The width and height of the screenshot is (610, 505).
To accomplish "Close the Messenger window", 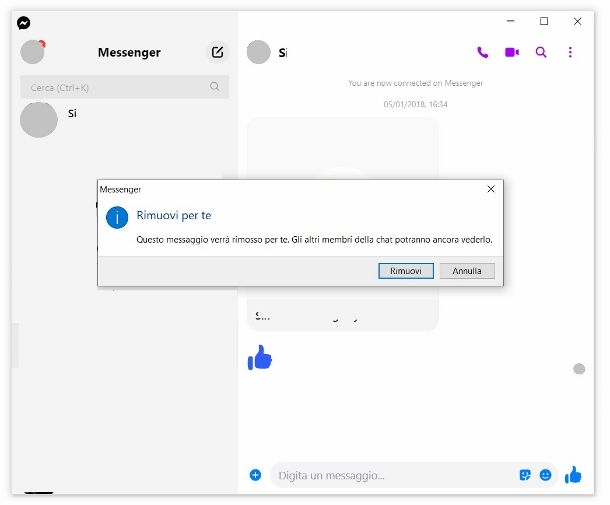I will click(577, 21).
